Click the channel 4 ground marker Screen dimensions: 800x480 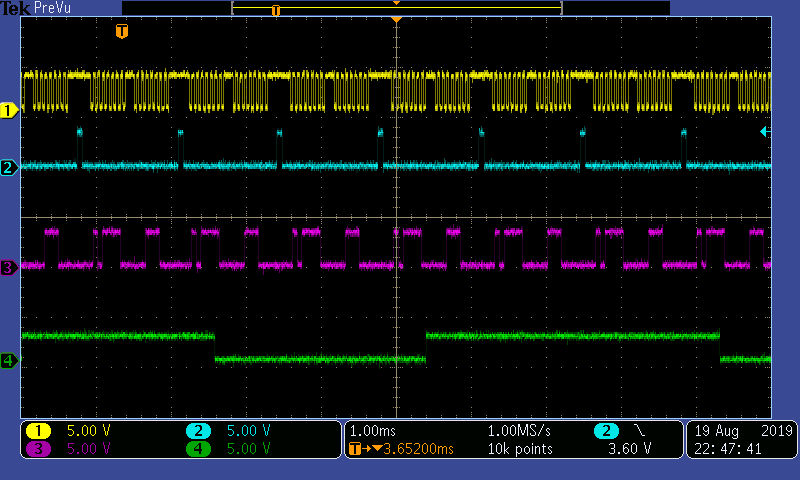click(9, 361)
